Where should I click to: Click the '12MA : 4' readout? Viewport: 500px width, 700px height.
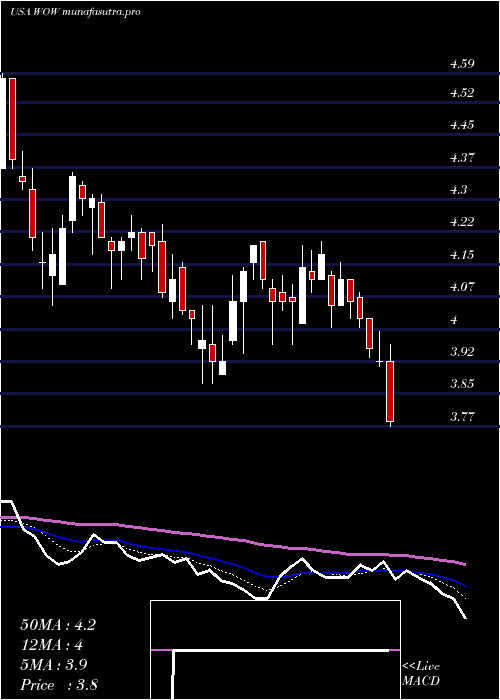point(52,645)
